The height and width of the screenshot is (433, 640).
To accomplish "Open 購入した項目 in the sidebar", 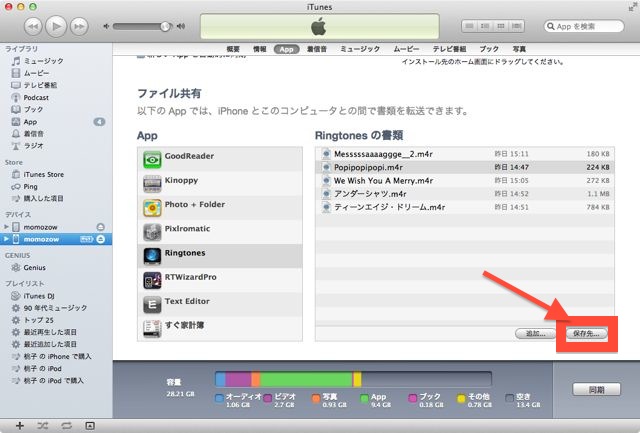I will (x=43, y=198).
